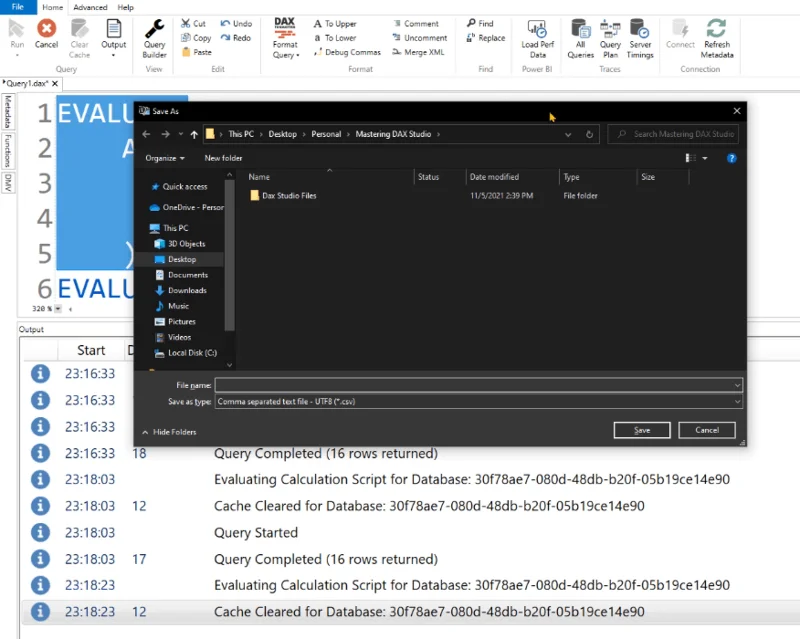This screenshot has height=639, width=800.
Task: Click the Refresh Metadata icon
Action: [x=716, y=29]
